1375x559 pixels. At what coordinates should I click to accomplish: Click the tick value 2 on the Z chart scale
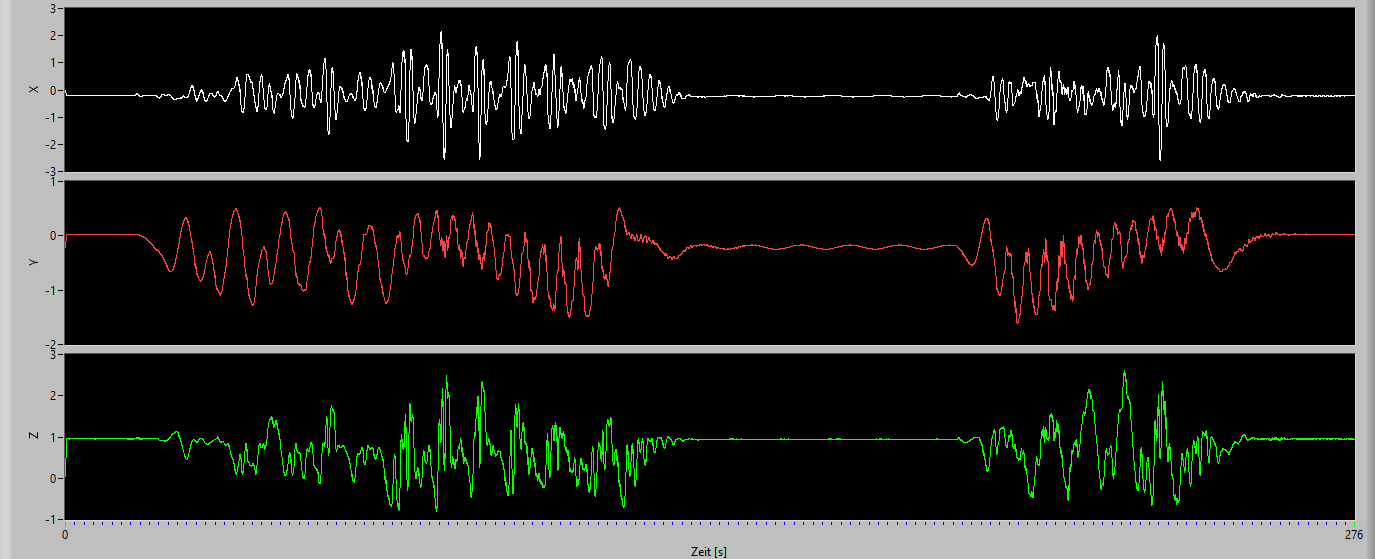(x=55, y=395)
